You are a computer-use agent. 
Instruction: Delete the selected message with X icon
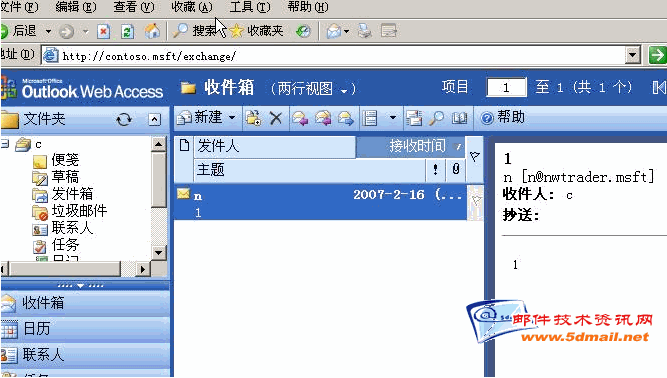click(x=276, y=118)
